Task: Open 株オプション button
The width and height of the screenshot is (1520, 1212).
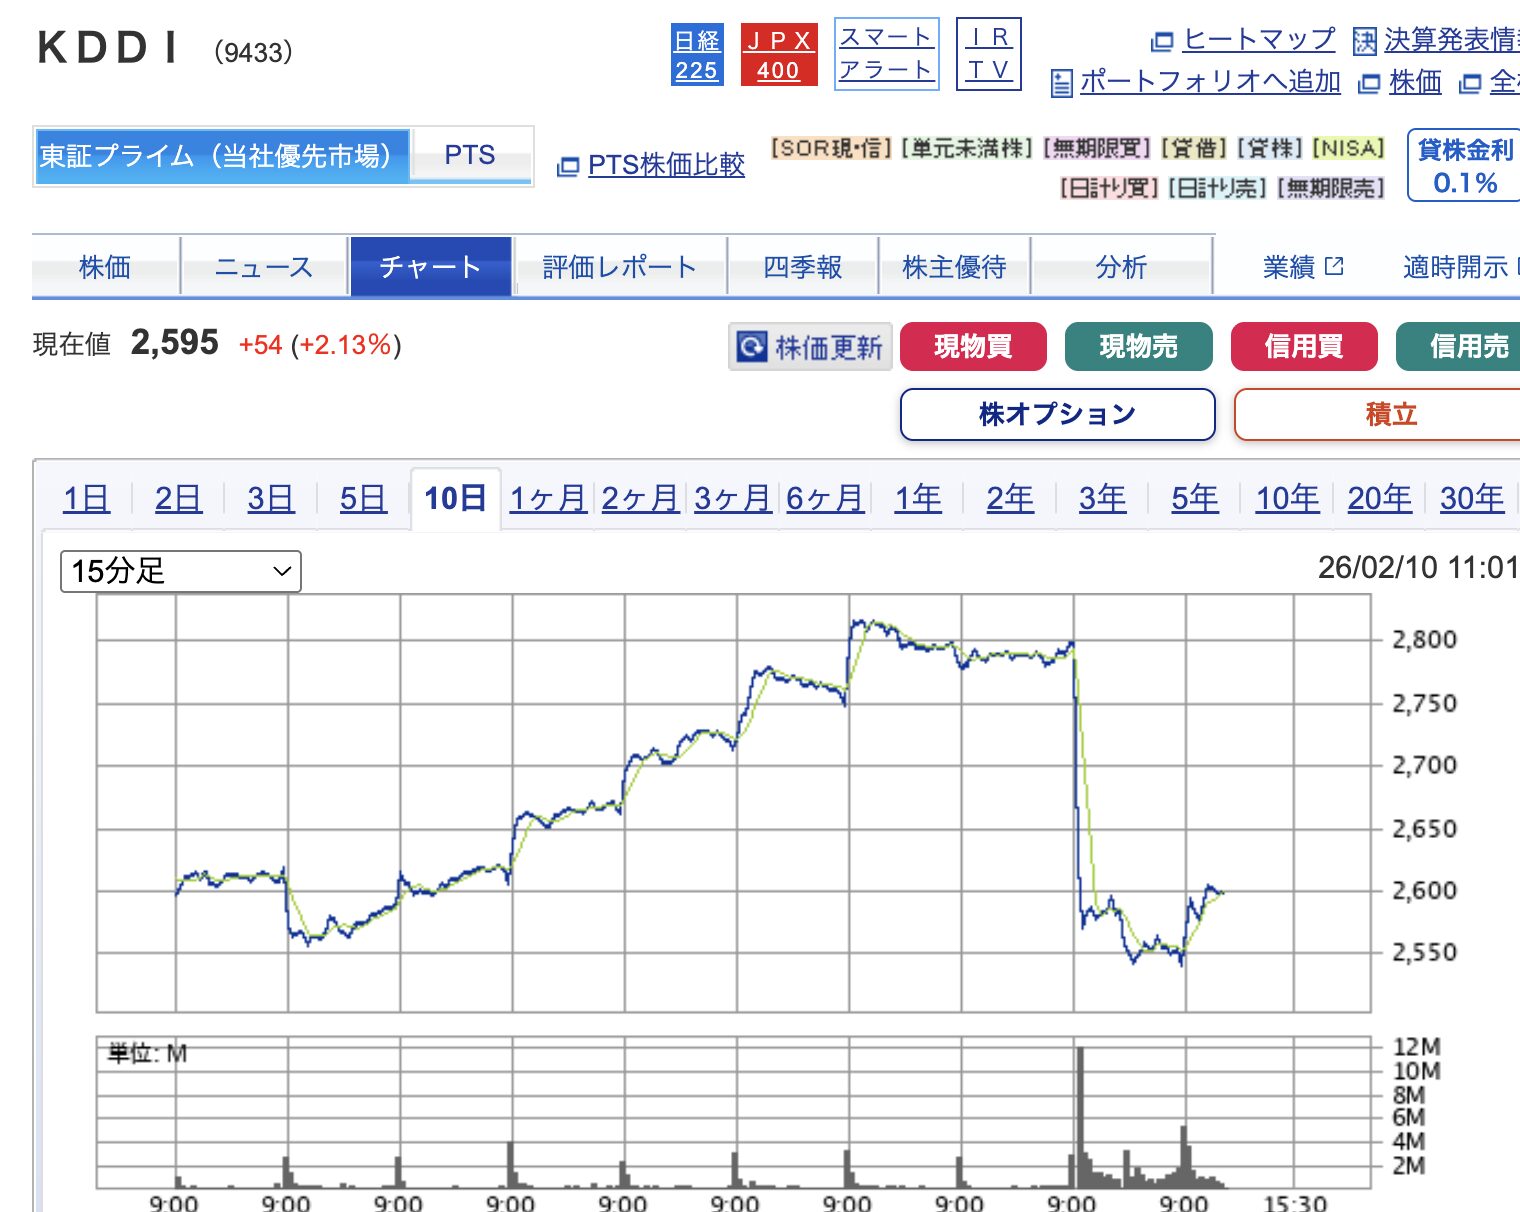Action: click(1058, 414)
